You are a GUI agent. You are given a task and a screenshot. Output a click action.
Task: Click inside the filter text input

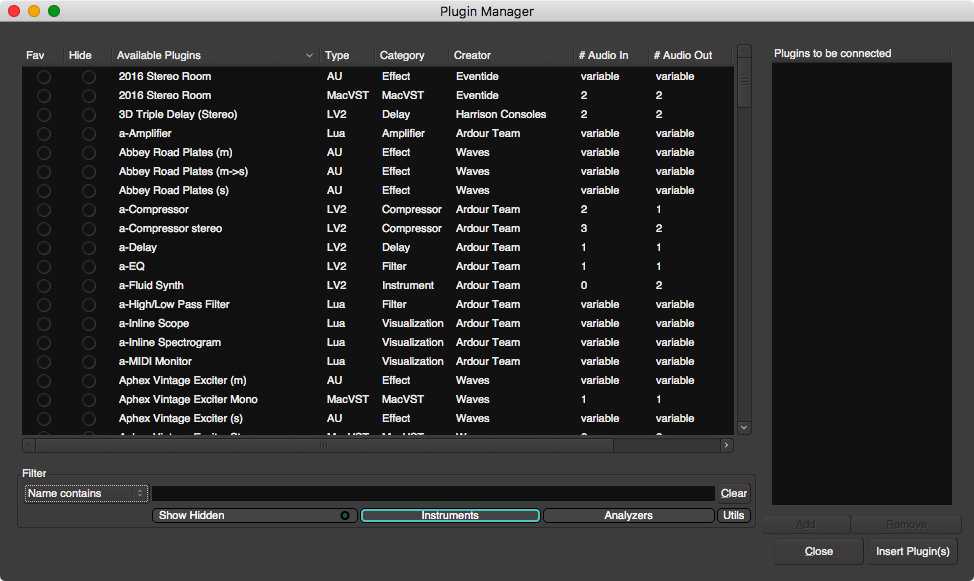click(x=430, y=493)
